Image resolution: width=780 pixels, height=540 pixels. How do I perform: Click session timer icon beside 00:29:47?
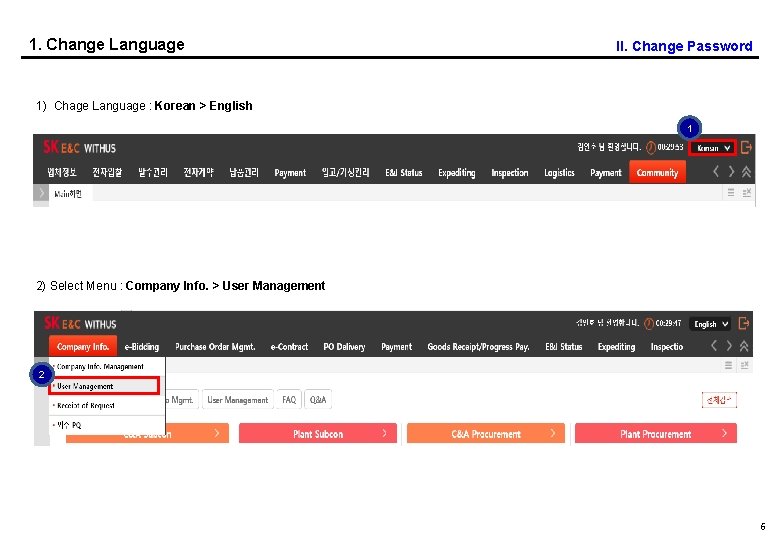[649, 323]
